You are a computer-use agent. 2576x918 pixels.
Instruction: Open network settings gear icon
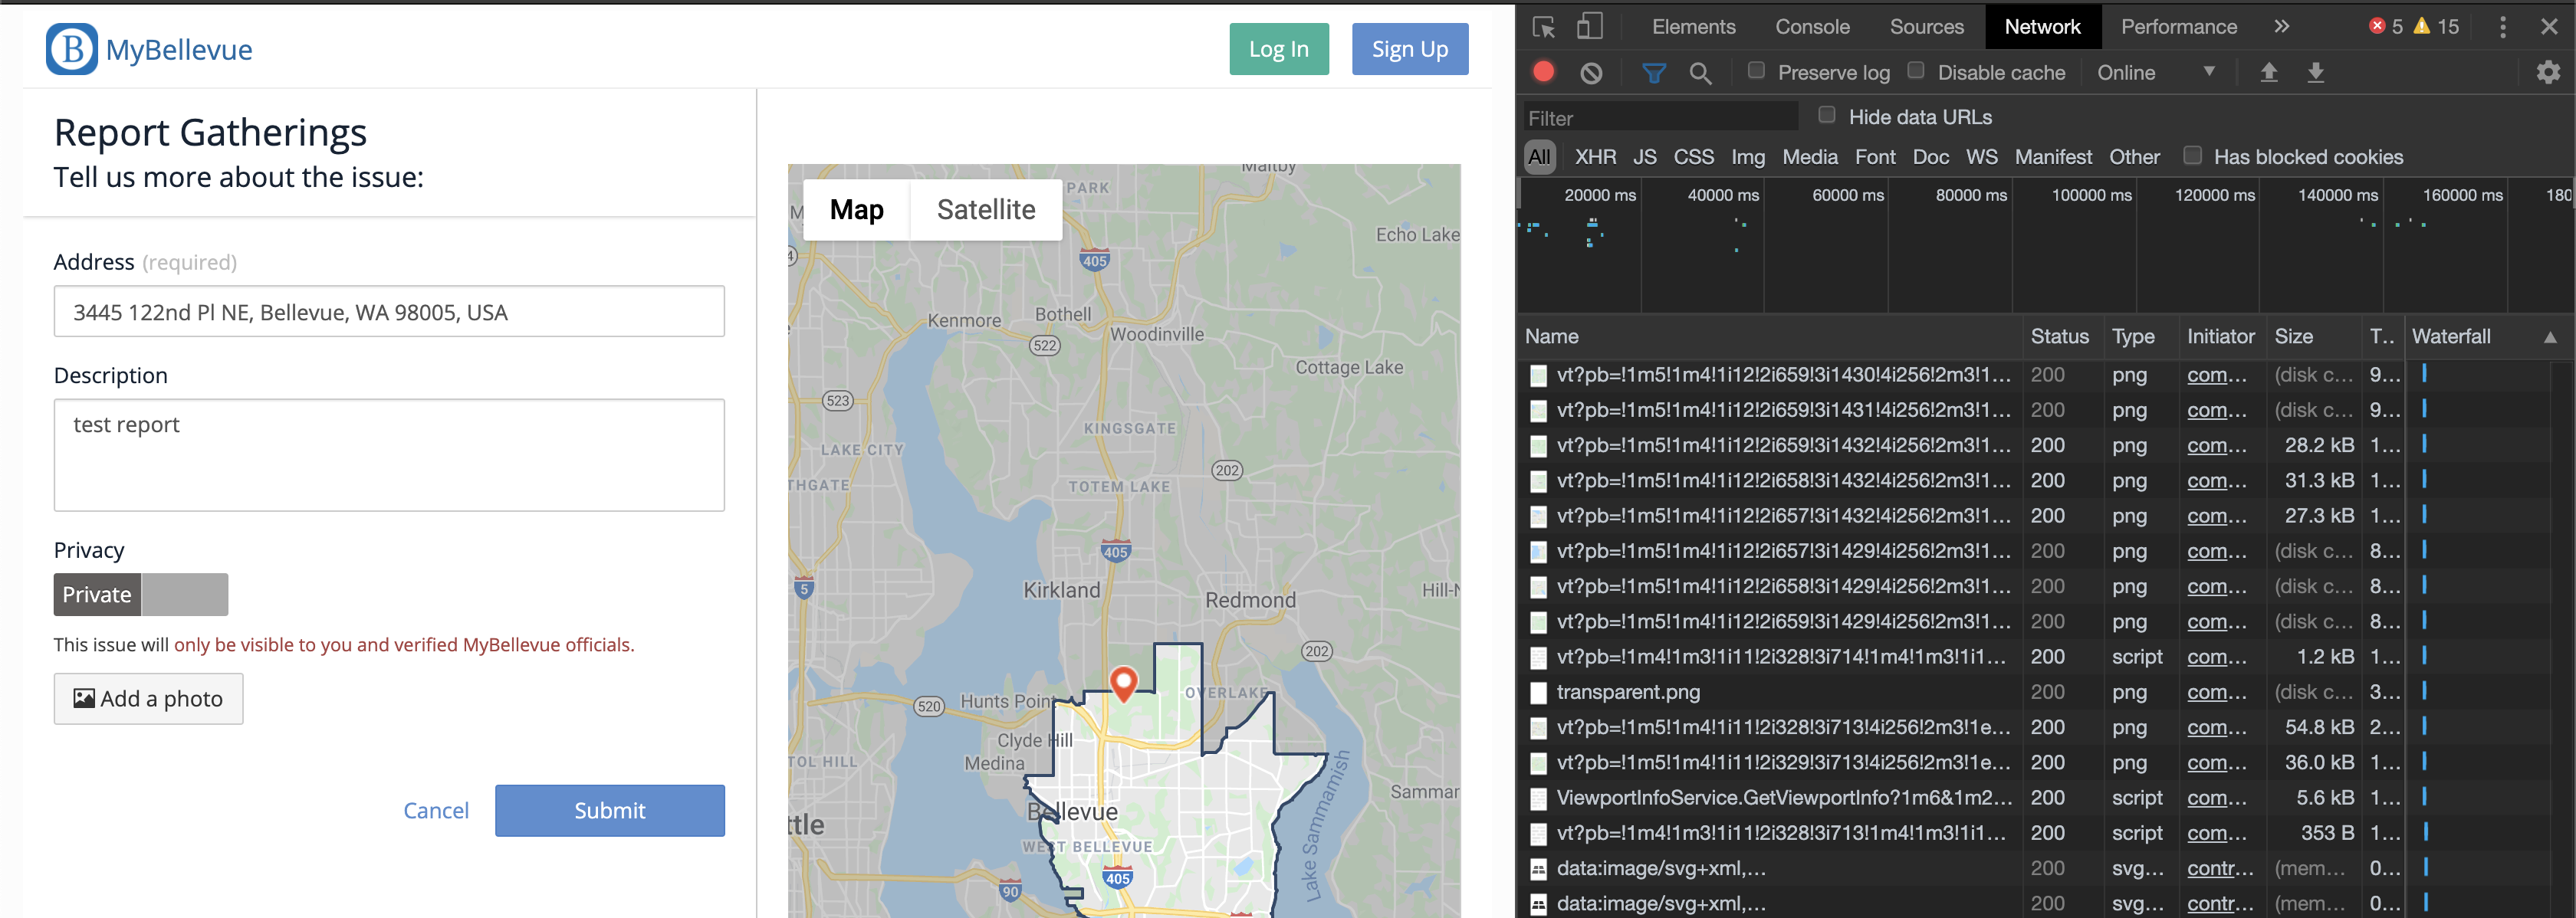pyautogui.click(x=2548, y=72)
